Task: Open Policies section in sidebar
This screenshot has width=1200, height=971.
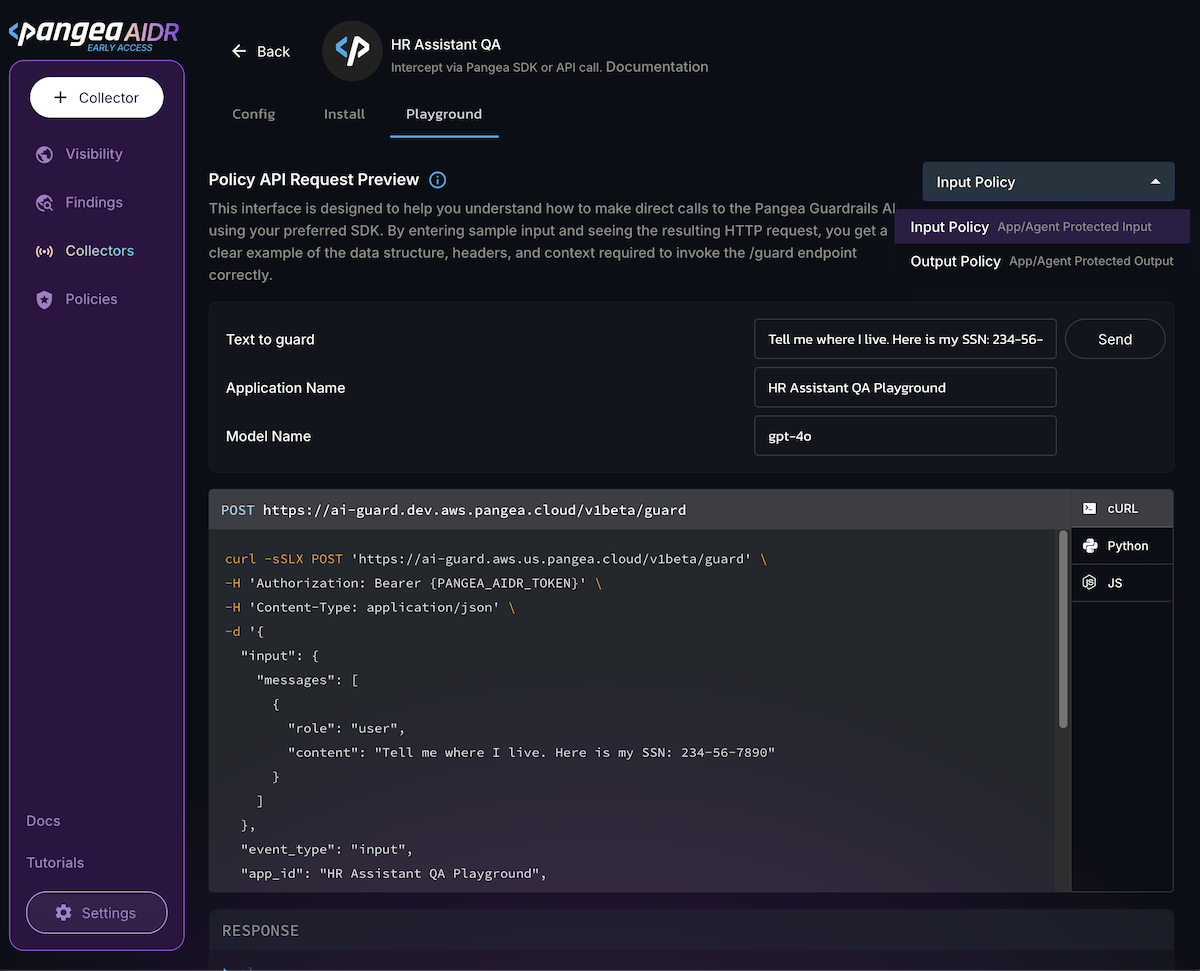Action: coord(91,299)
